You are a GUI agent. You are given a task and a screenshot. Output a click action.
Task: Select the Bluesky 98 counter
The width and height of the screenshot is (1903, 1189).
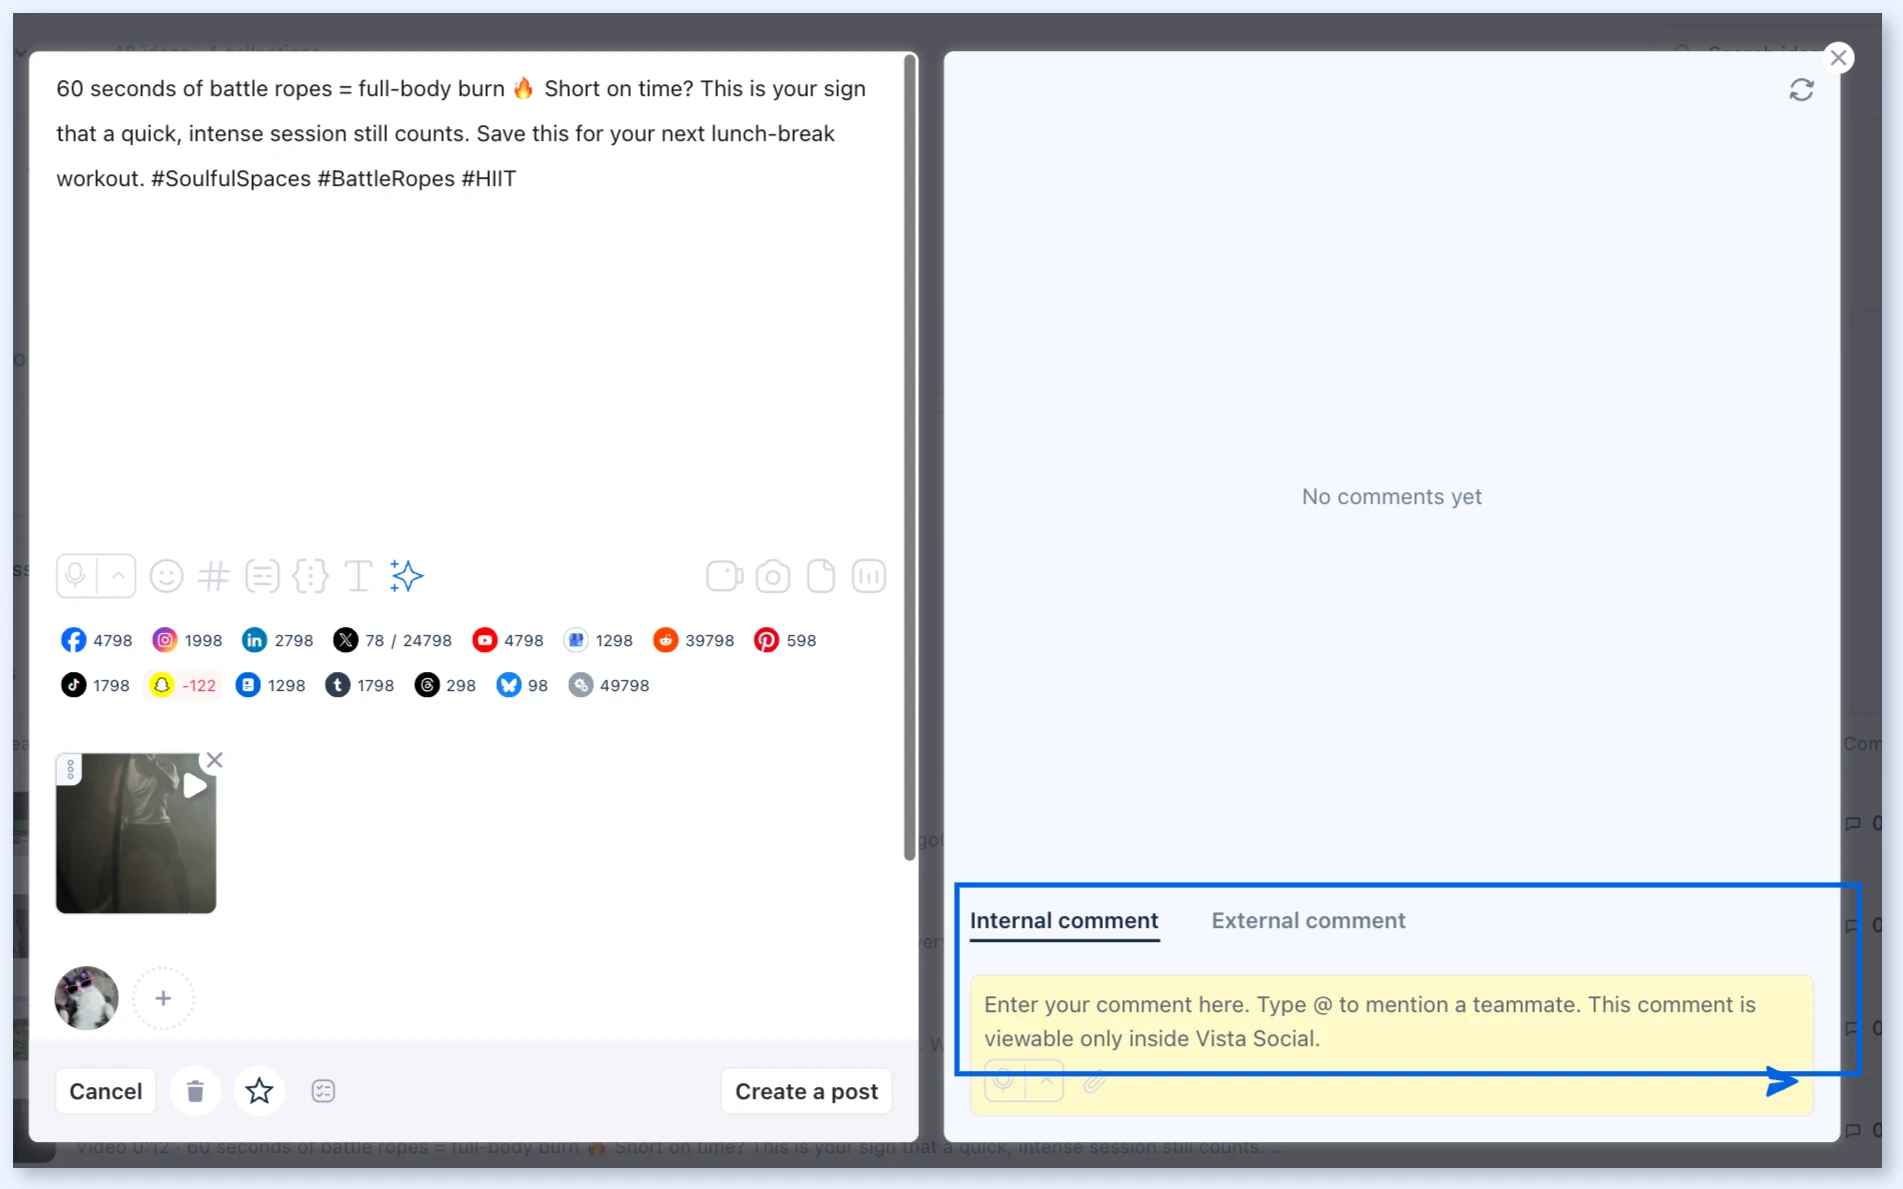point(522,685)
